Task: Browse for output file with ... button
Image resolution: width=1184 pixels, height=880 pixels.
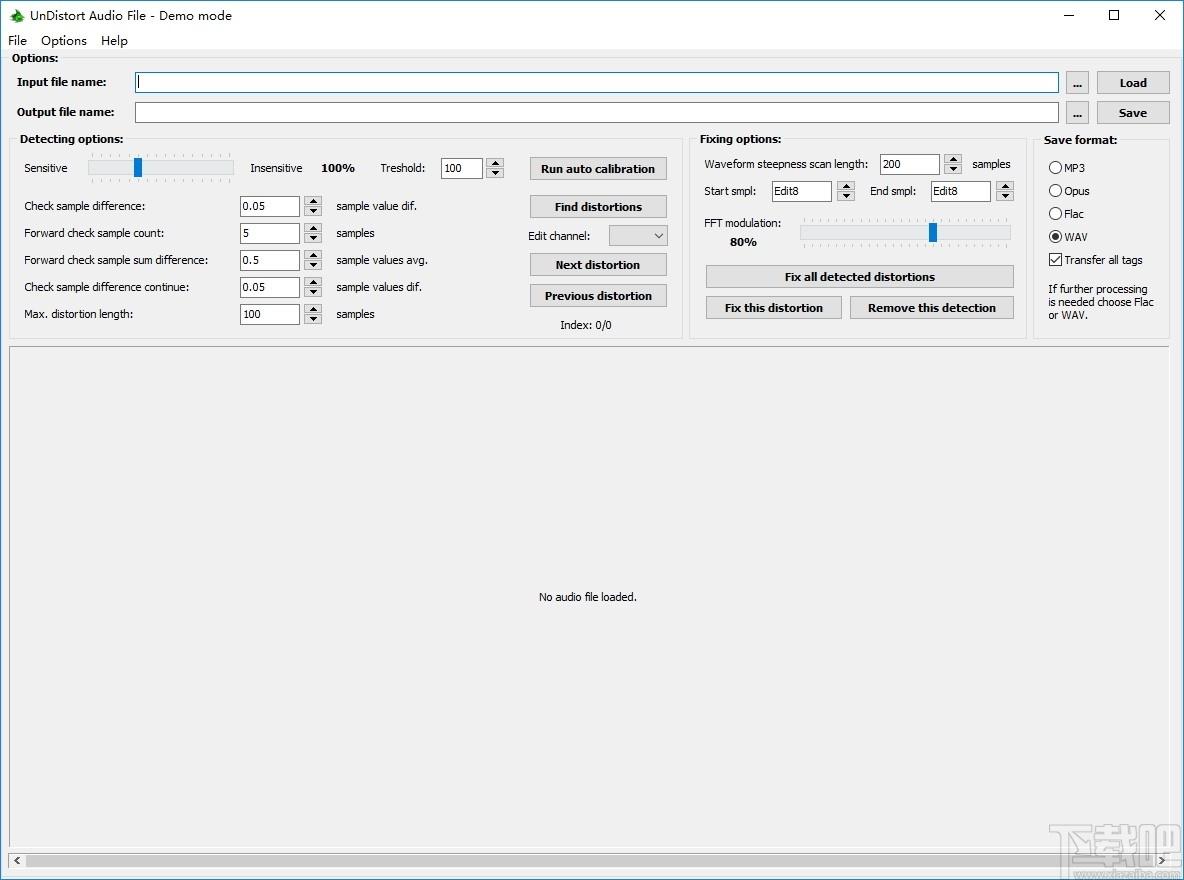Action: click(1078, 113)
